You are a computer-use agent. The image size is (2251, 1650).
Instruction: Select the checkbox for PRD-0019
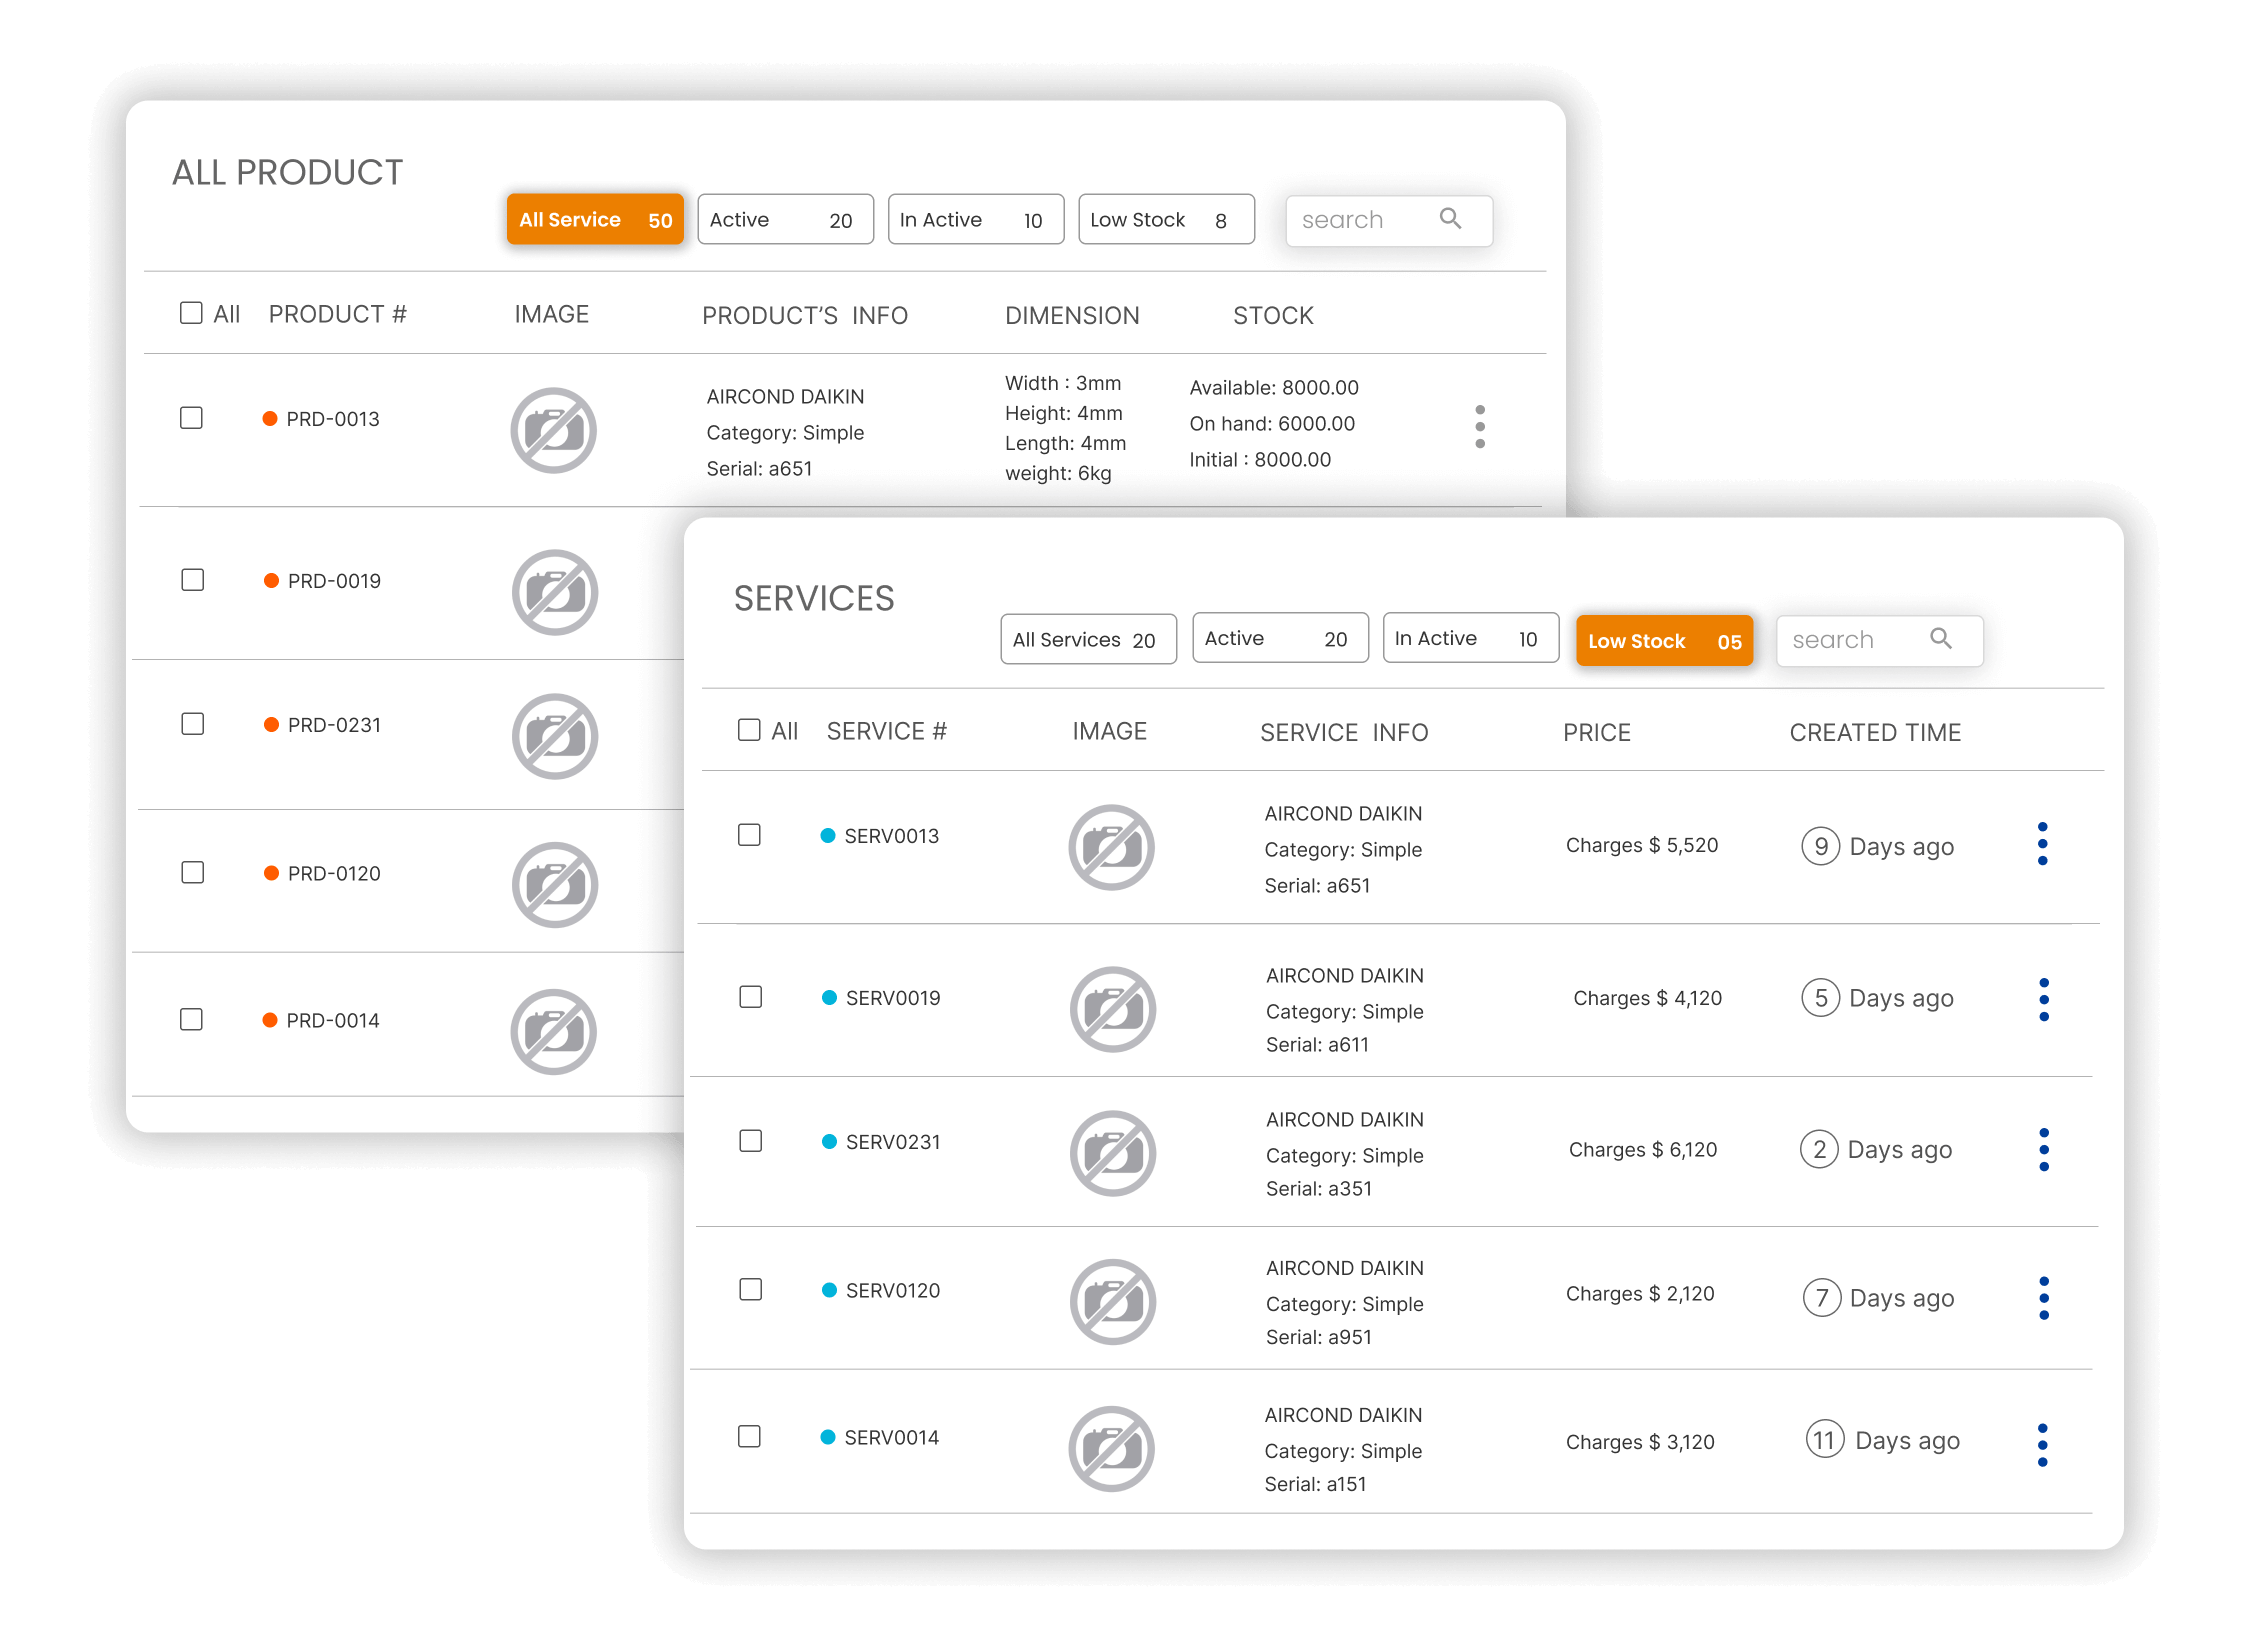tap(193, 580)
